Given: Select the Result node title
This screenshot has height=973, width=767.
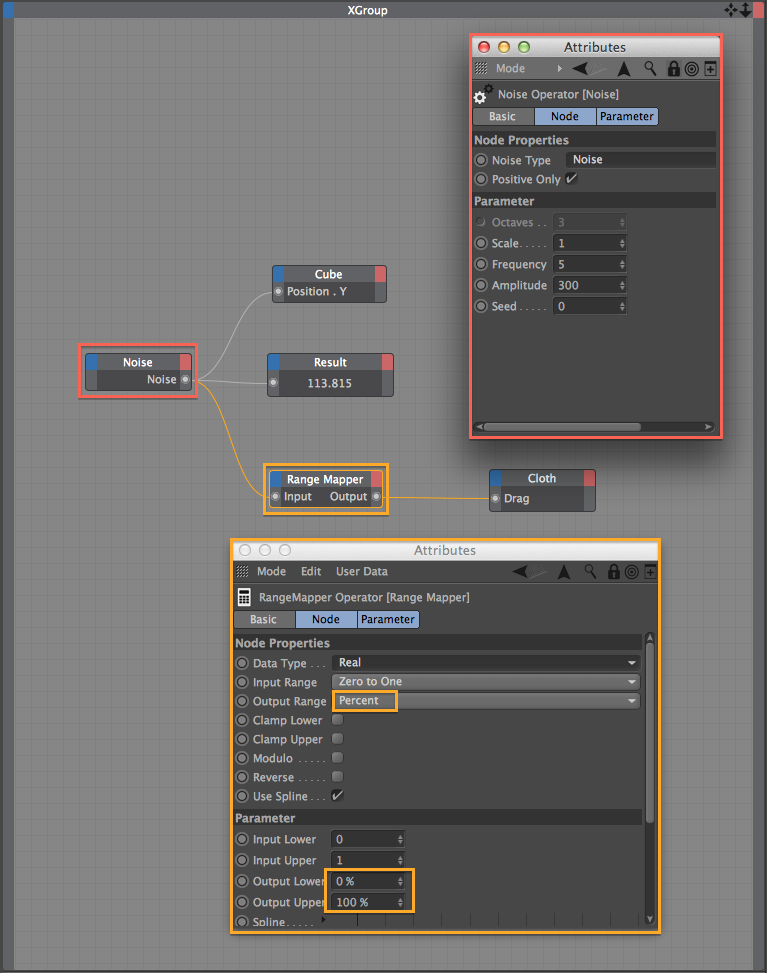Looking at the screenshot, I should pos(330,362).
